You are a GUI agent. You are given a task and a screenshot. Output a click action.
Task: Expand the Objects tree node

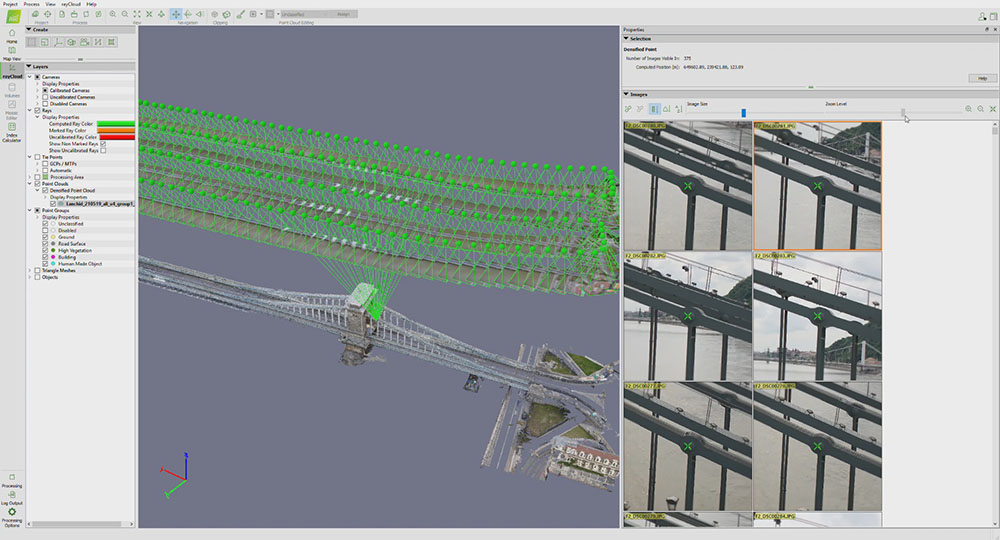pos(29,277)
